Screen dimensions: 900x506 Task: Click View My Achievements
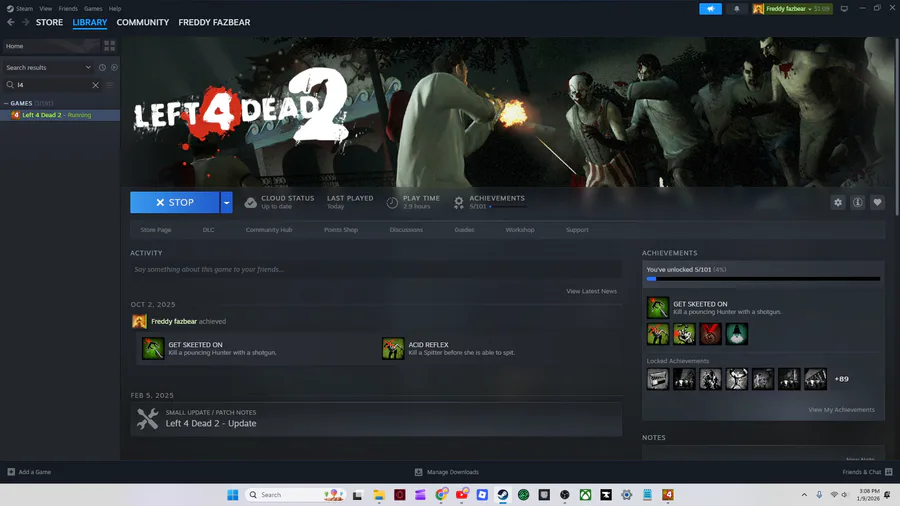pyautogui.click(x=841, y=410)
